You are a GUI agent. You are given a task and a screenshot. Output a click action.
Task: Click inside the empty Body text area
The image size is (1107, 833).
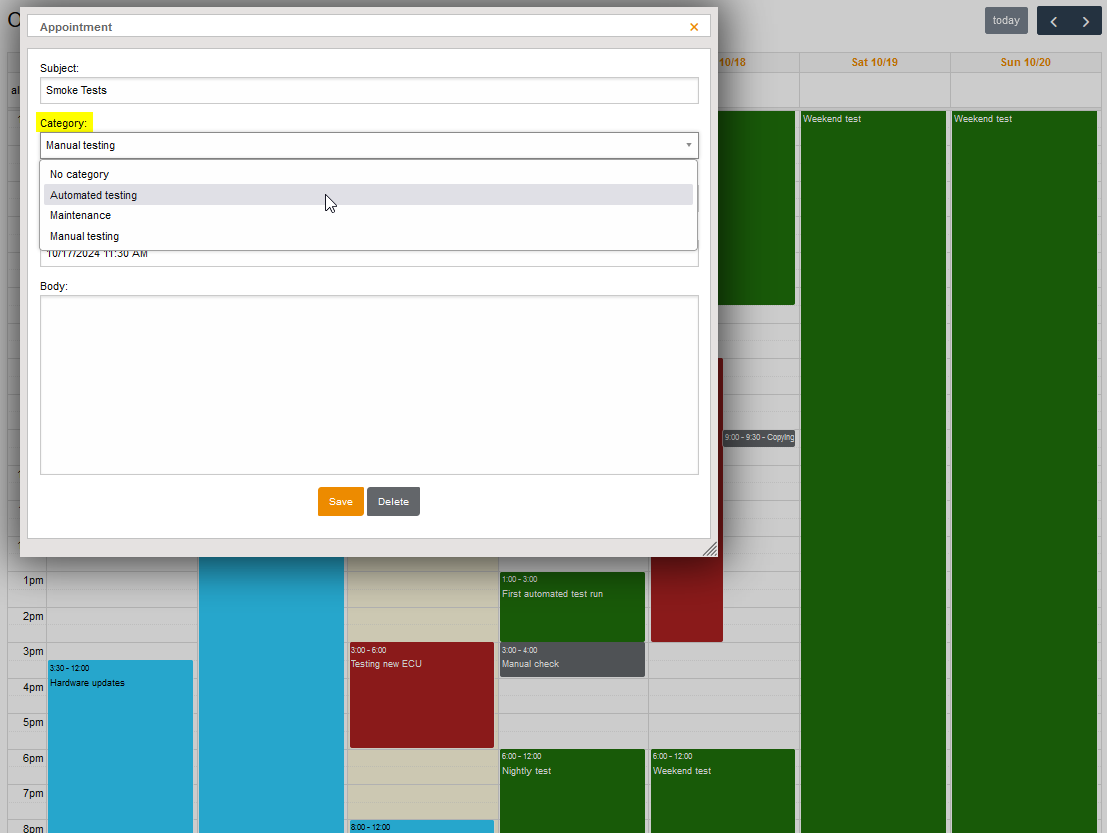pyautogui.click(x=368, y=385)
